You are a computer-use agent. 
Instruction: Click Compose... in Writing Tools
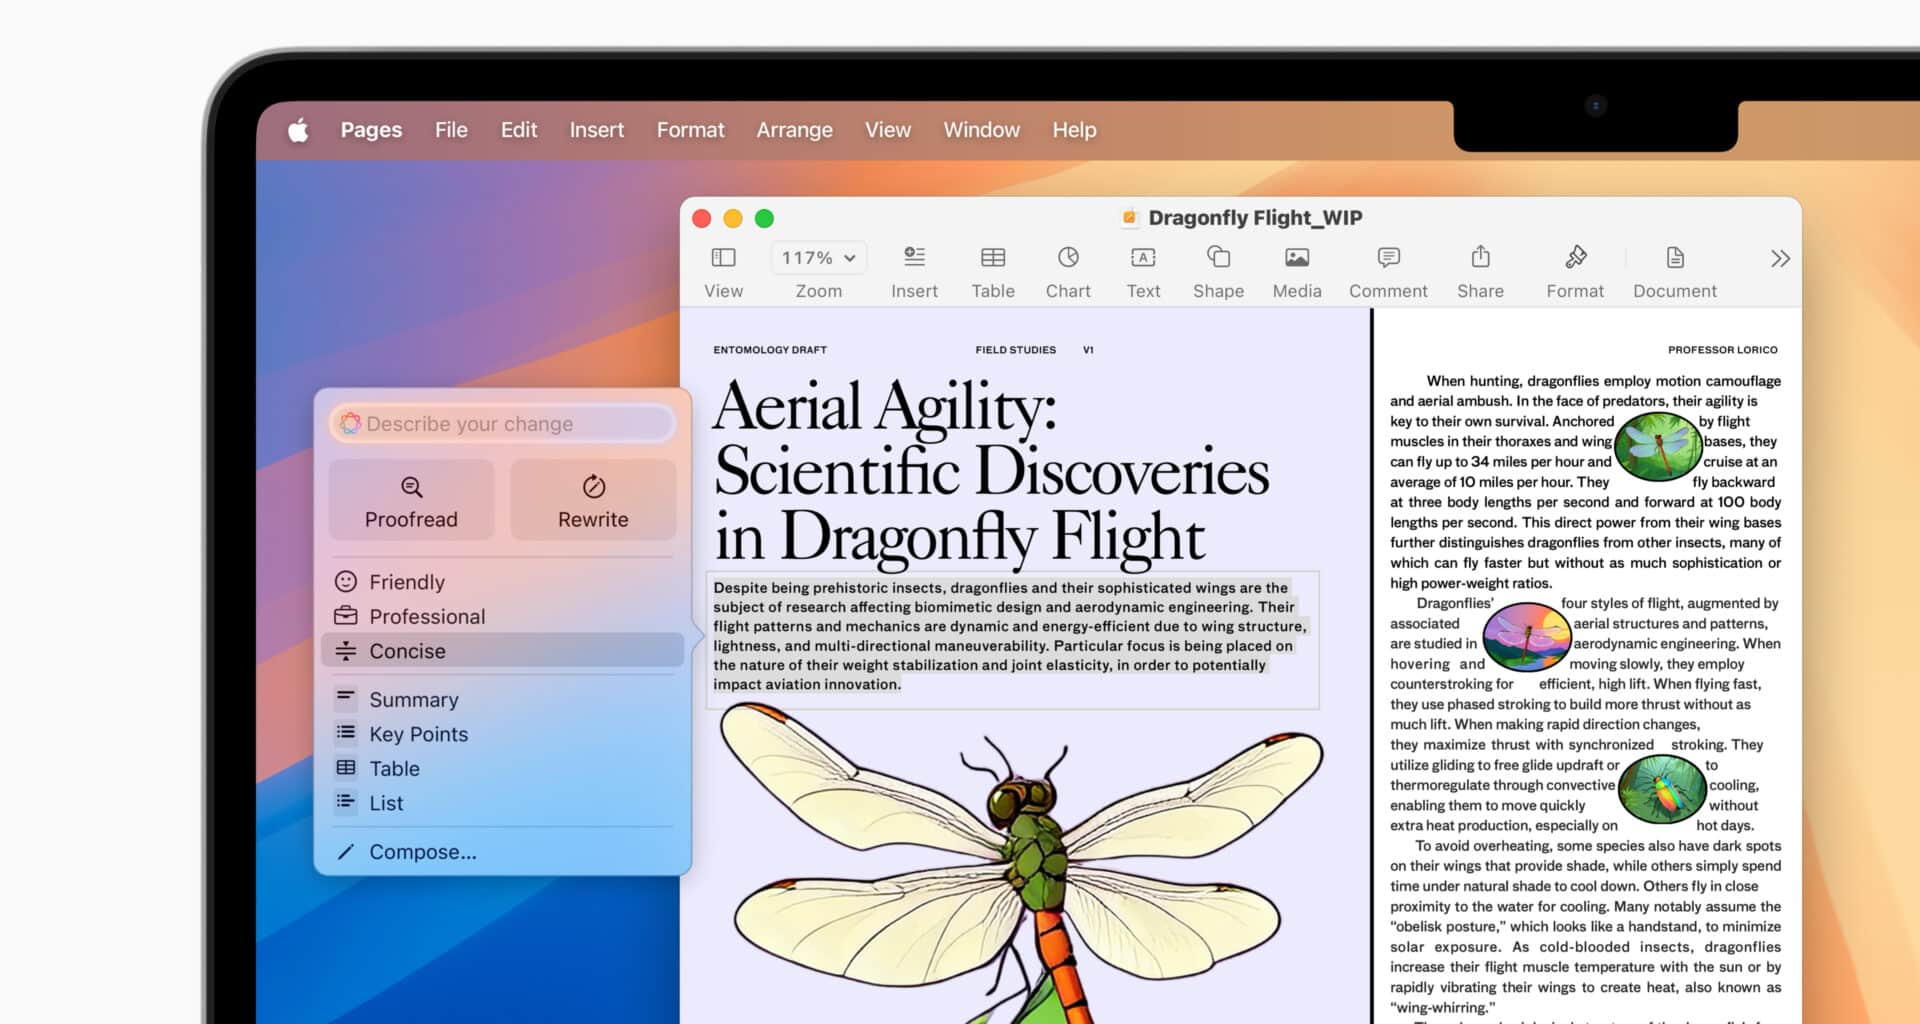point(503,851)
